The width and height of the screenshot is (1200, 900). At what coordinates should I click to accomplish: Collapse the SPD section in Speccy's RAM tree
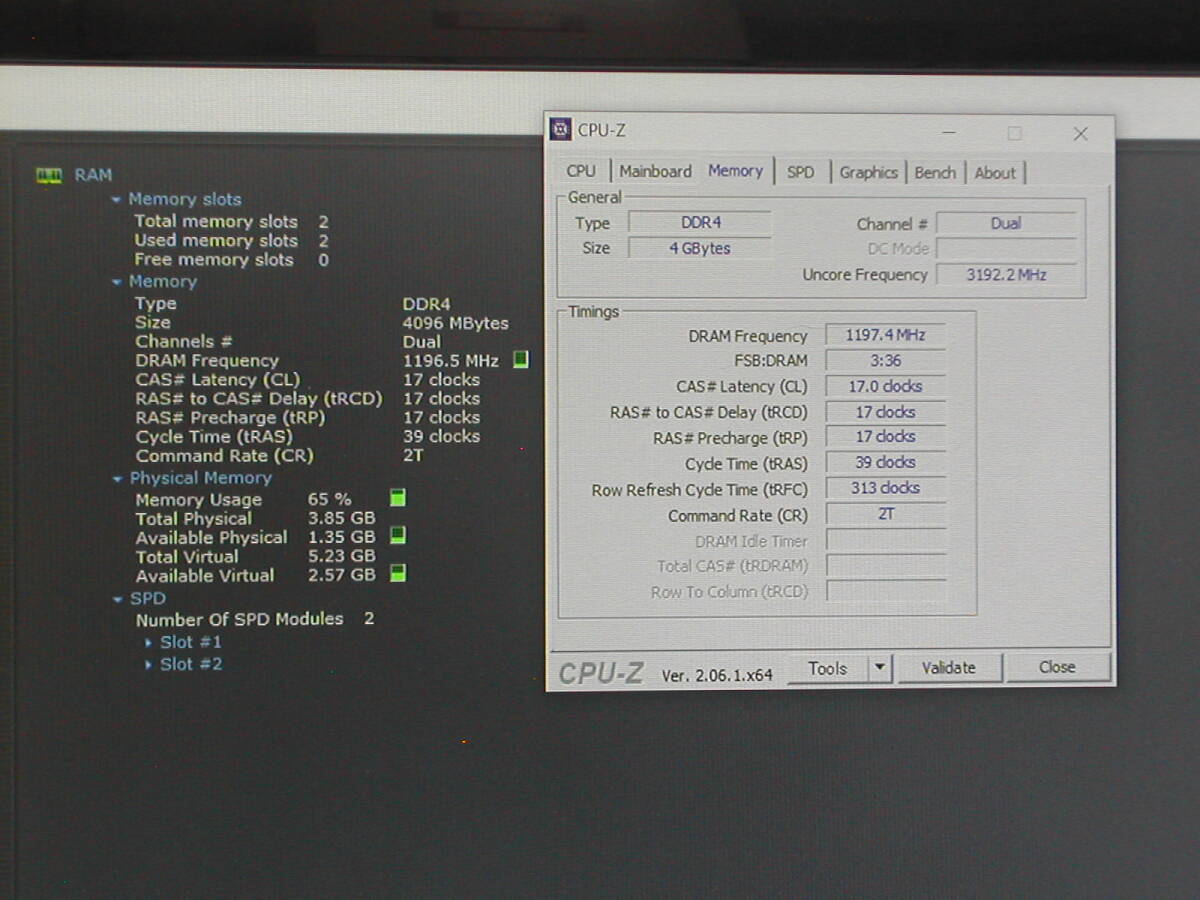[x=118, y=600]
